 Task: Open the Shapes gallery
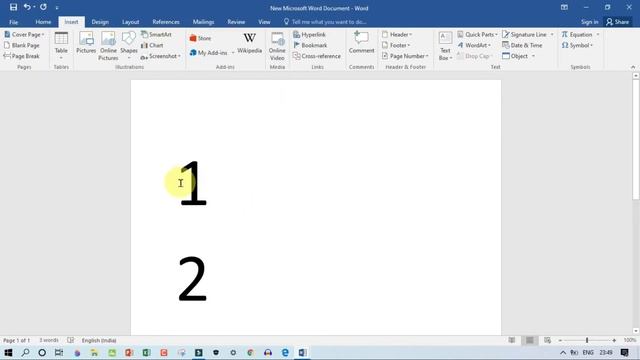[x=129, y=45]
